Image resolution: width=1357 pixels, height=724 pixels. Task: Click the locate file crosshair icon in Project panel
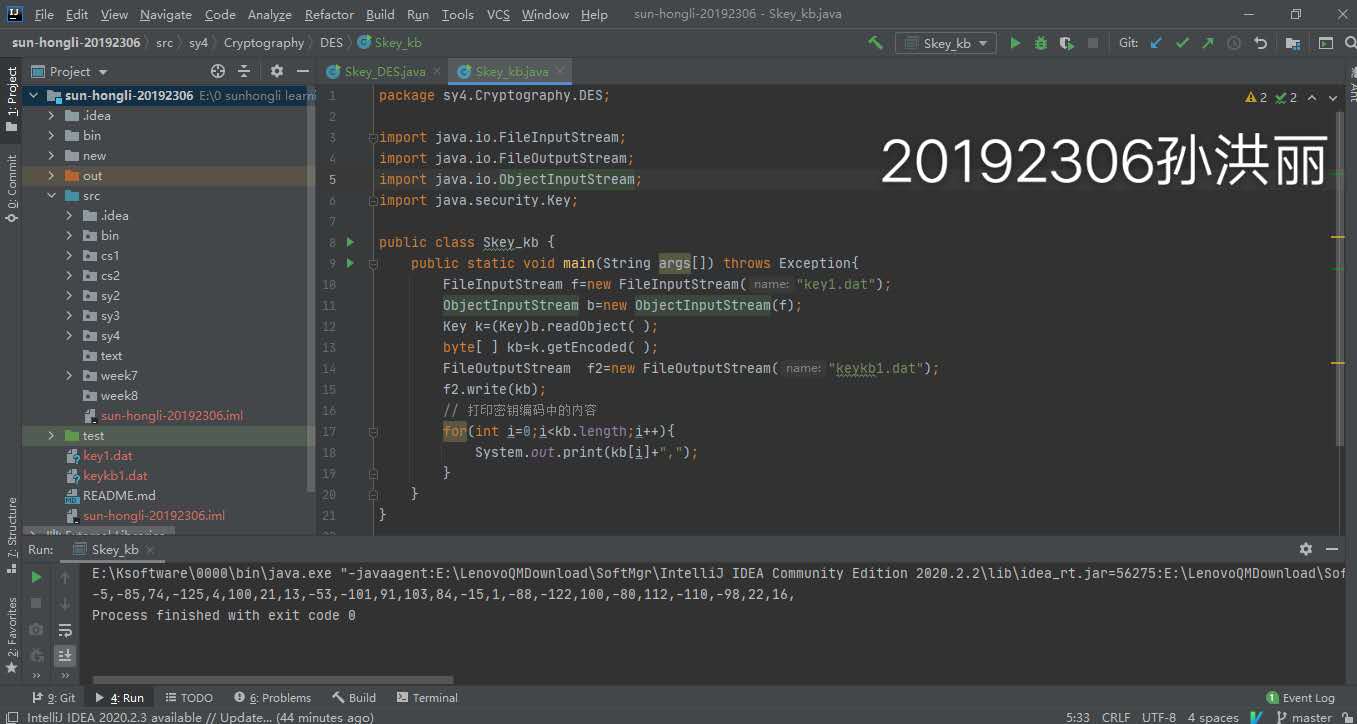pos(218,71)
